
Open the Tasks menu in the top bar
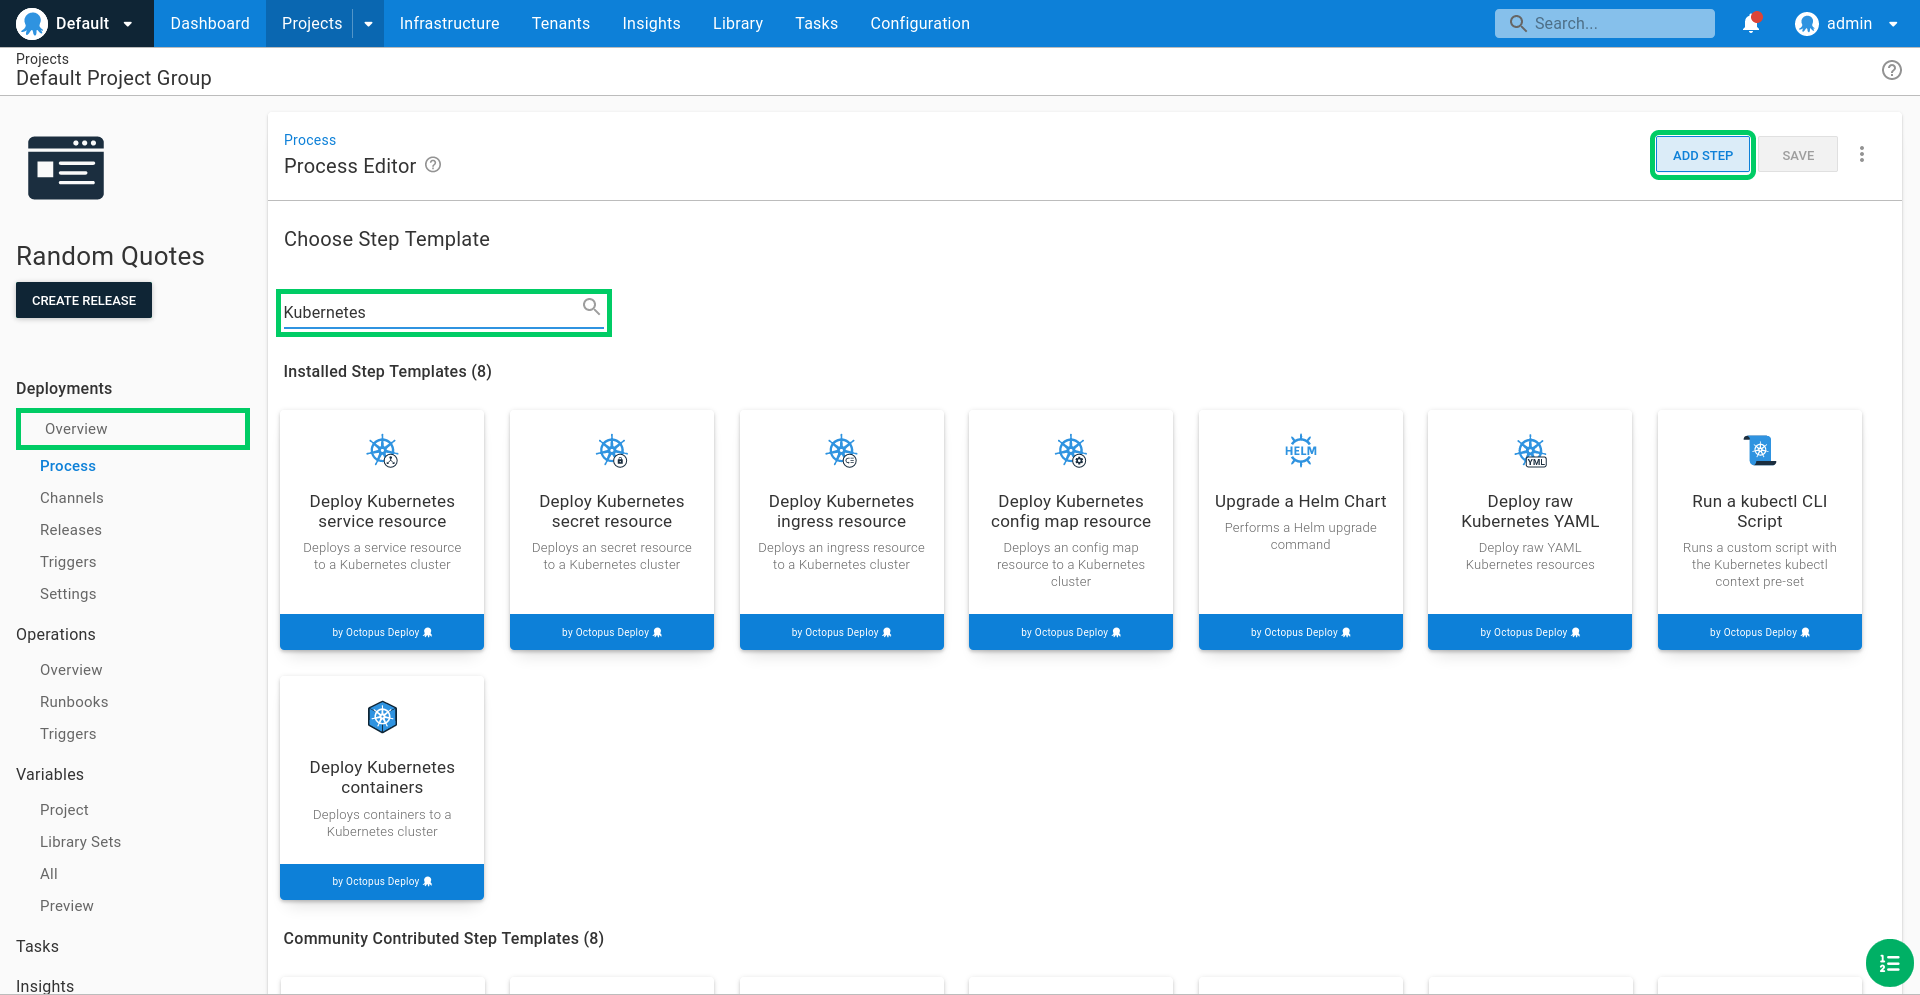[x=817, y=23]
